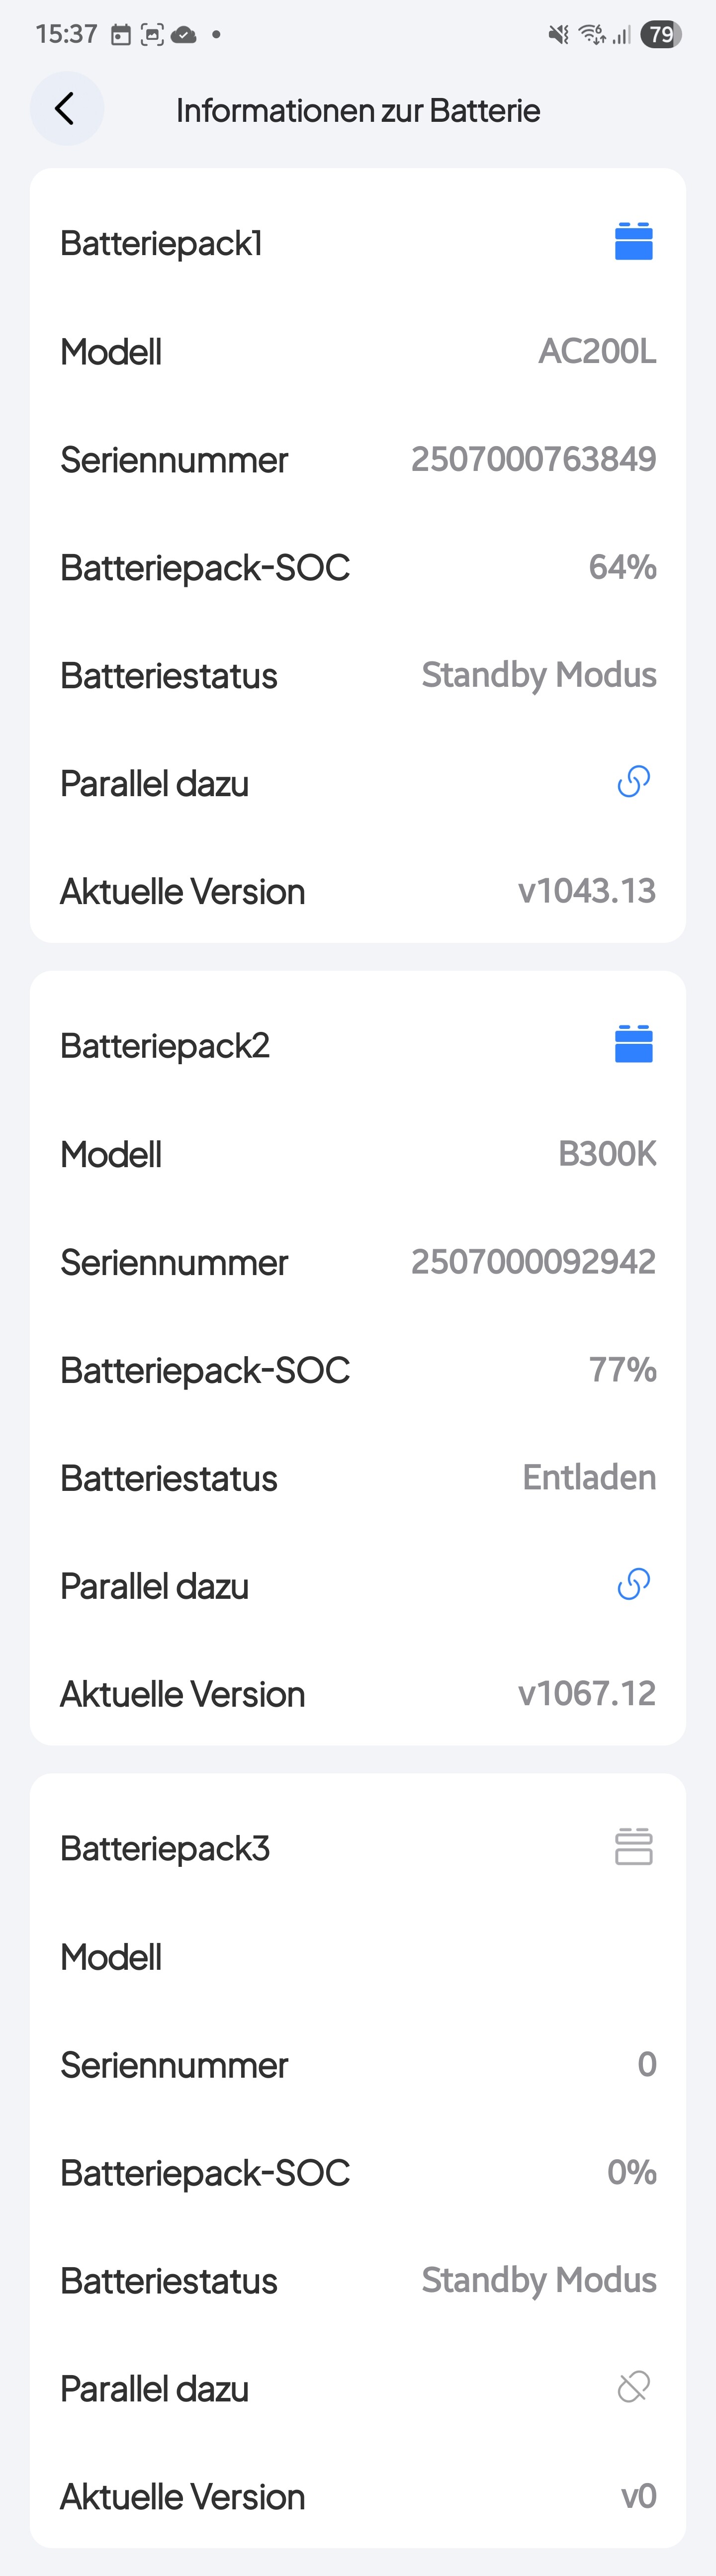Screen dimensions: 716x2576
Task: Tap Batteriepack2 parallel link icon
Action: coord(633,1585)
